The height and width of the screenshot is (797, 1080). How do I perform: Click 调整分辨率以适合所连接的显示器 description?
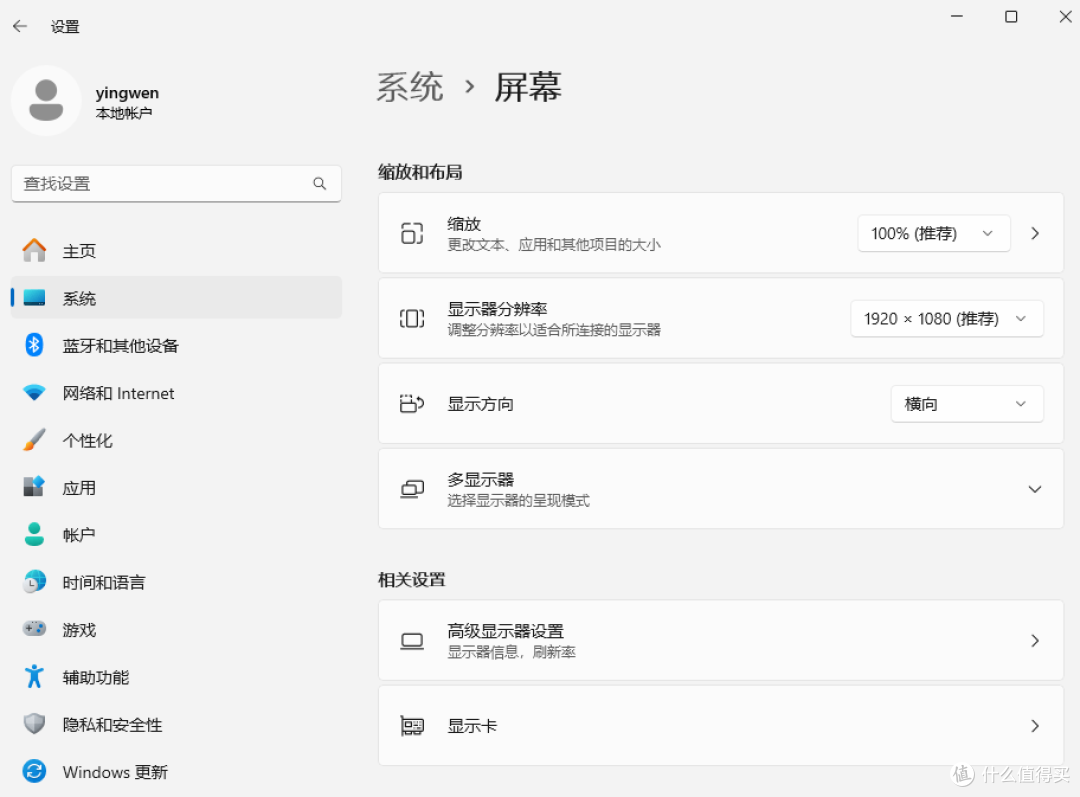[554, 330]
